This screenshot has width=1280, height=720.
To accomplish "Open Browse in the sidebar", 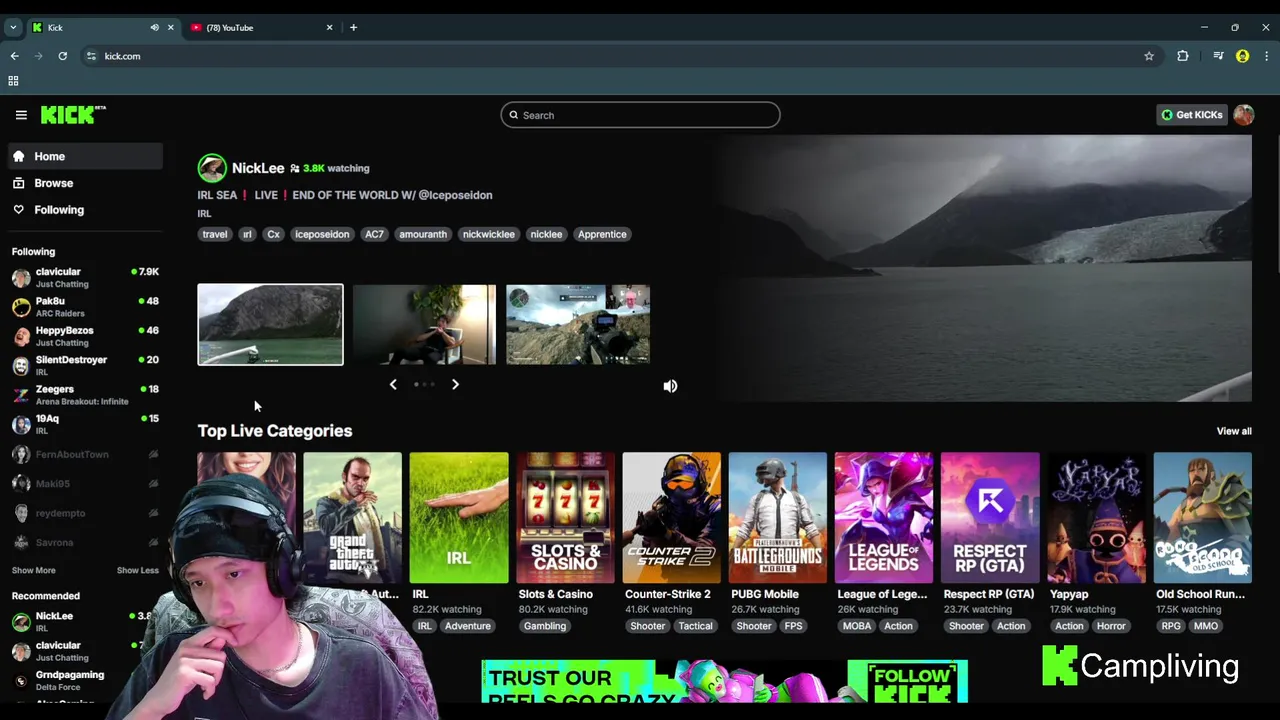I will pos(86,183).
